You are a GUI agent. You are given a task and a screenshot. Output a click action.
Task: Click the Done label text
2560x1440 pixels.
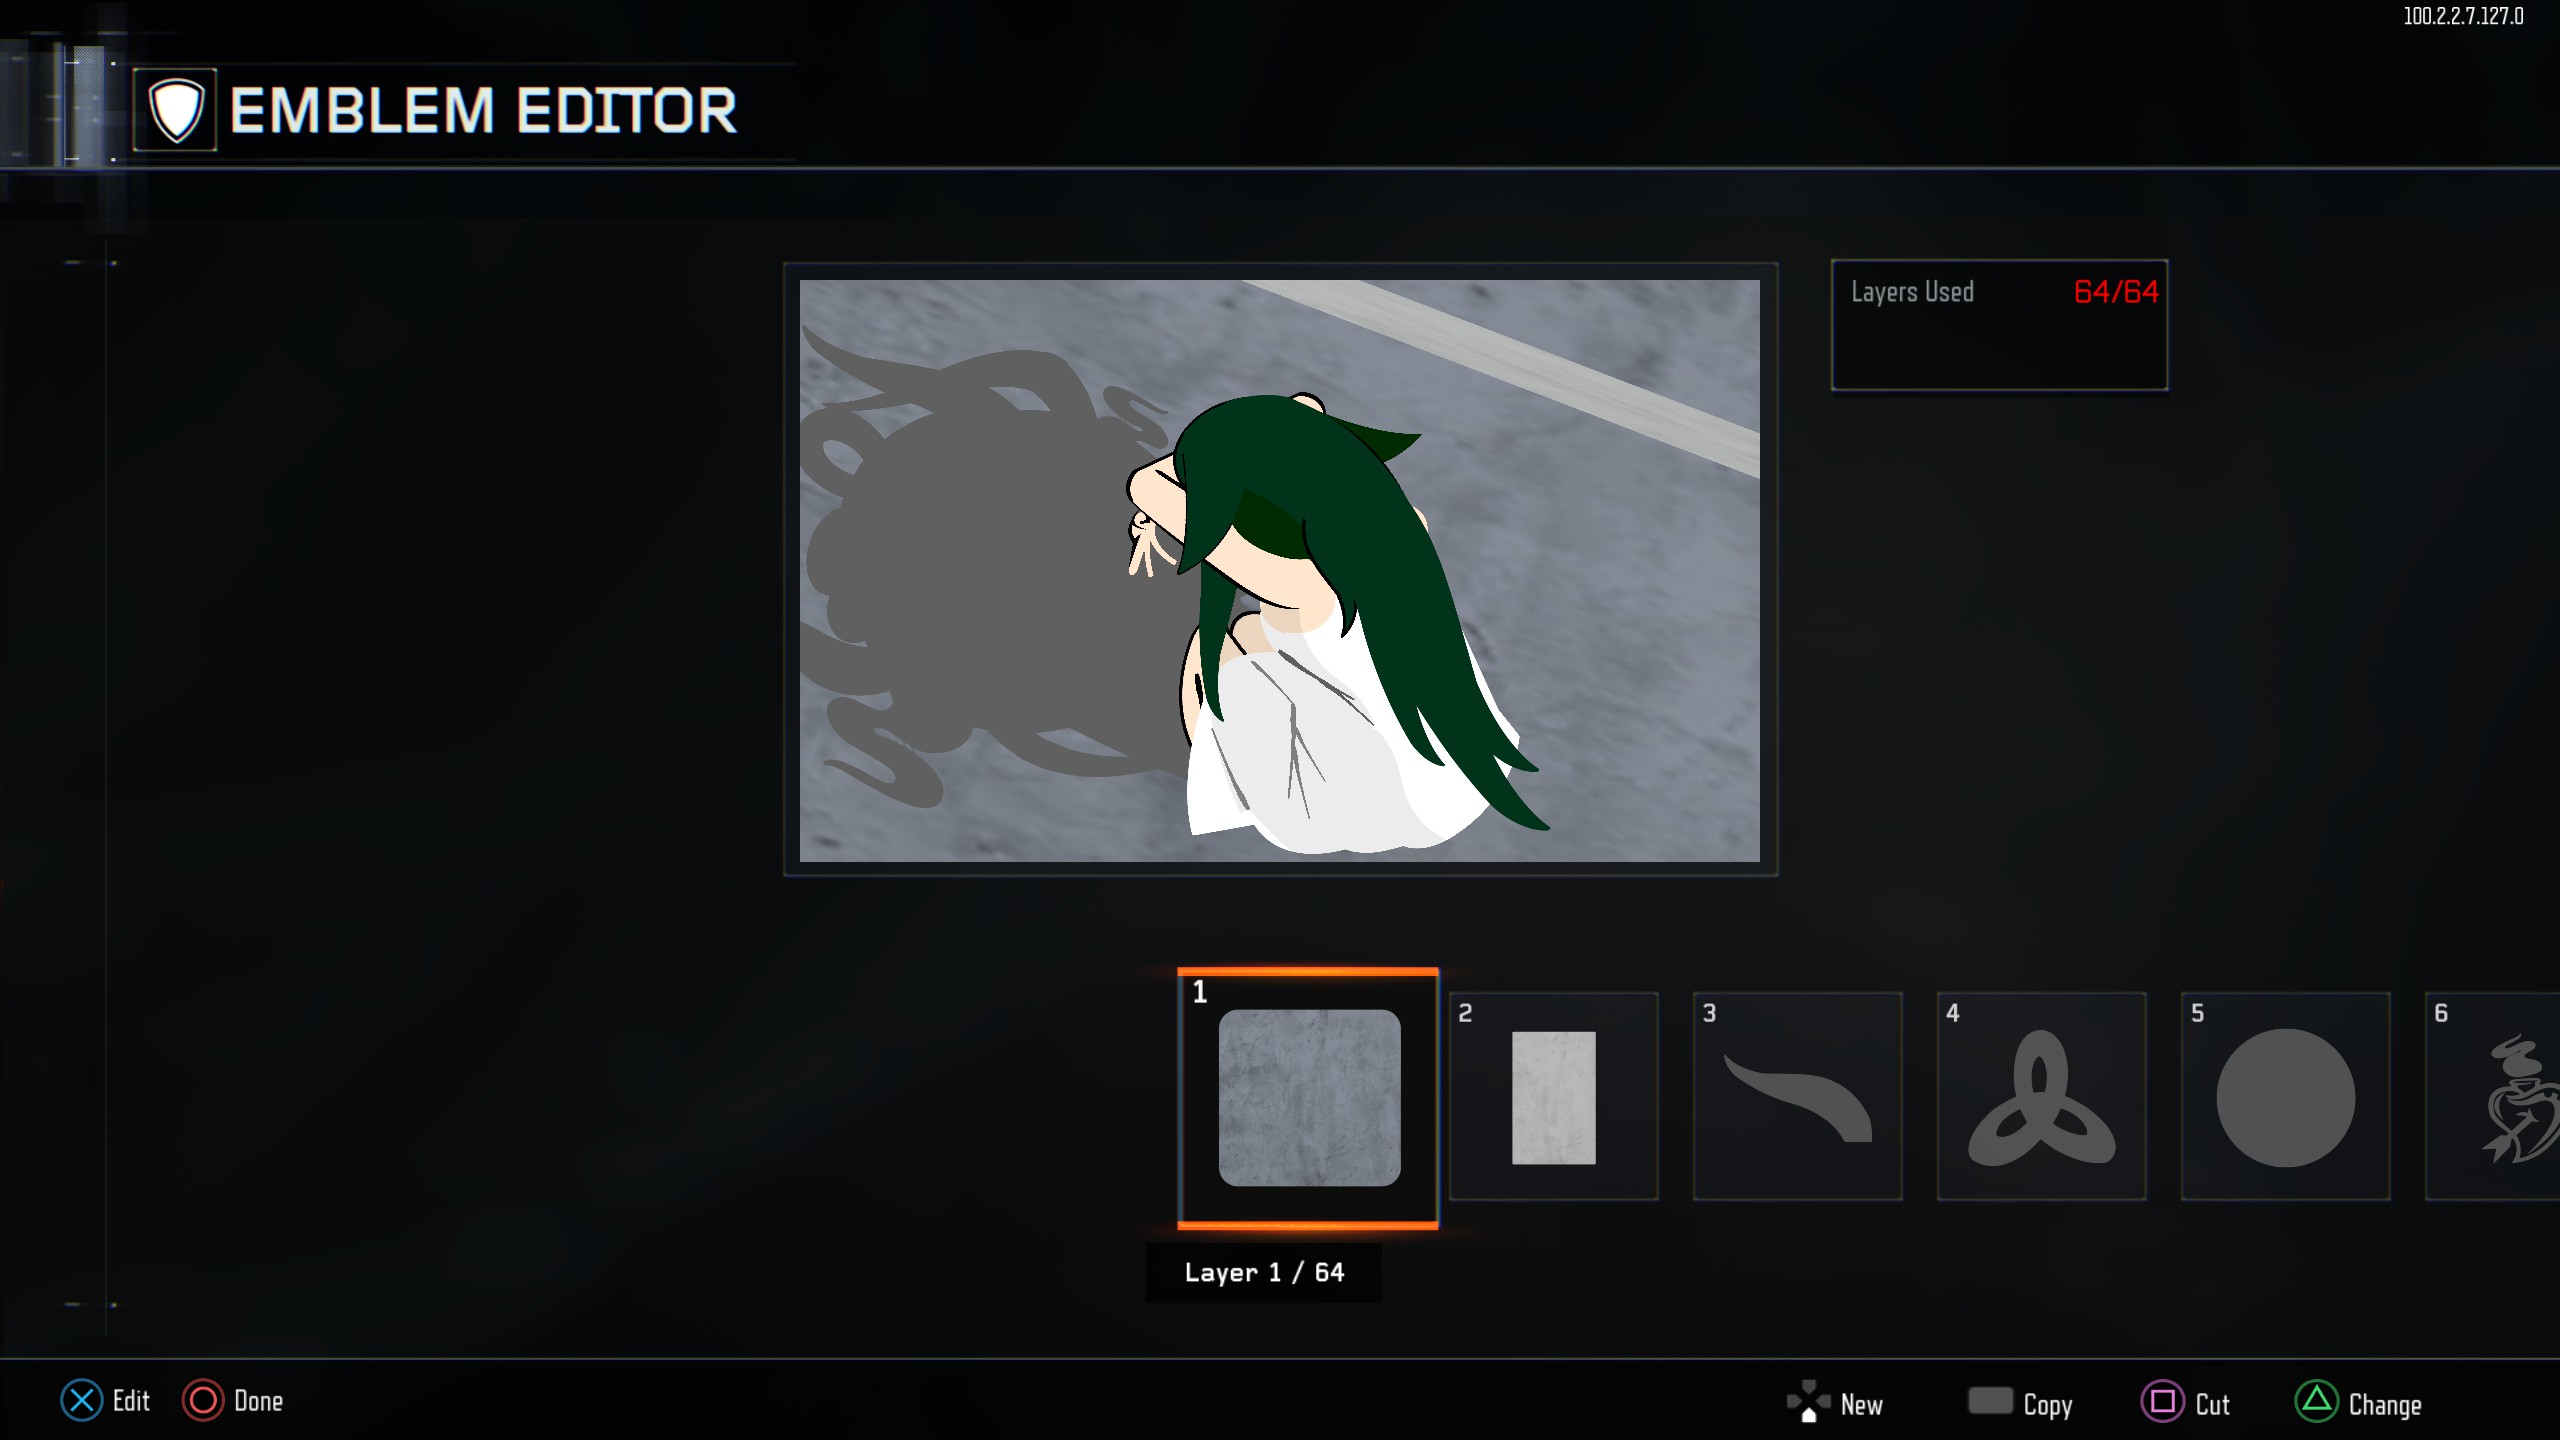pos(258,1401)
